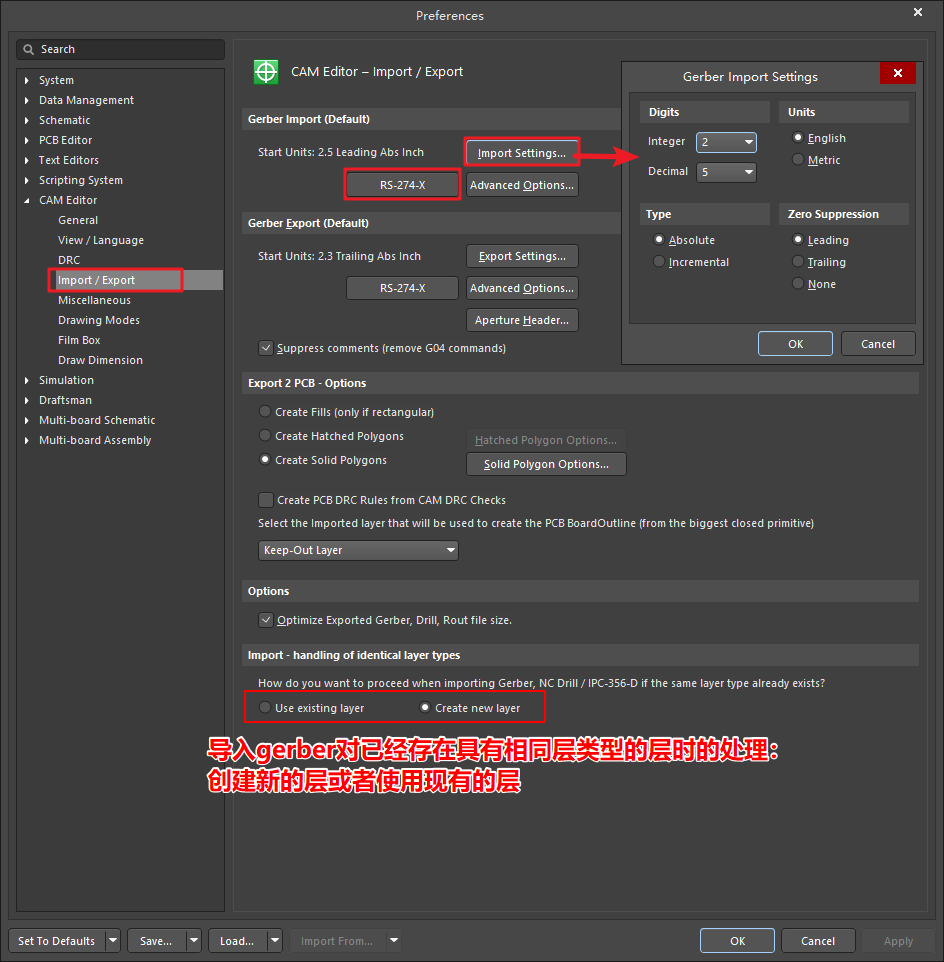Click Set To Defaults button

[x=56, y=941]
